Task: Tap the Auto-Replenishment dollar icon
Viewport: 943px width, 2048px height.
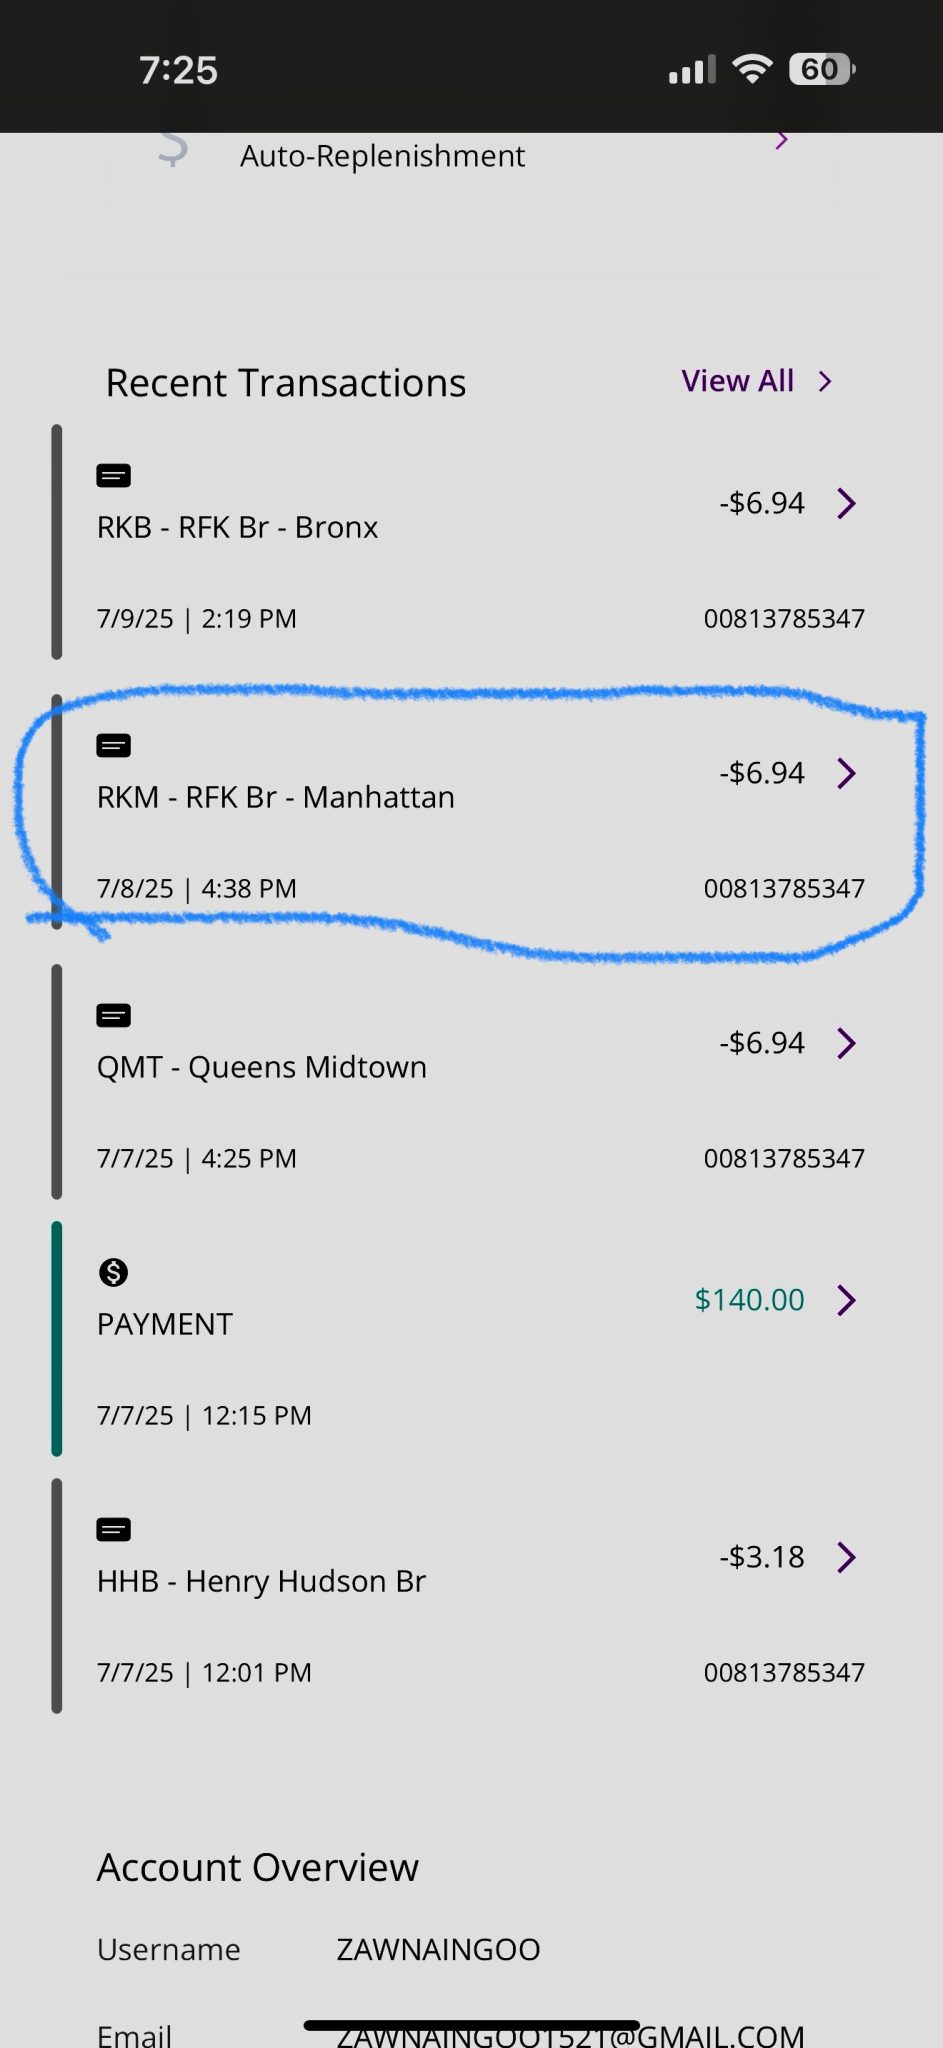Action: pyautogui.click(x=173, y=148)
